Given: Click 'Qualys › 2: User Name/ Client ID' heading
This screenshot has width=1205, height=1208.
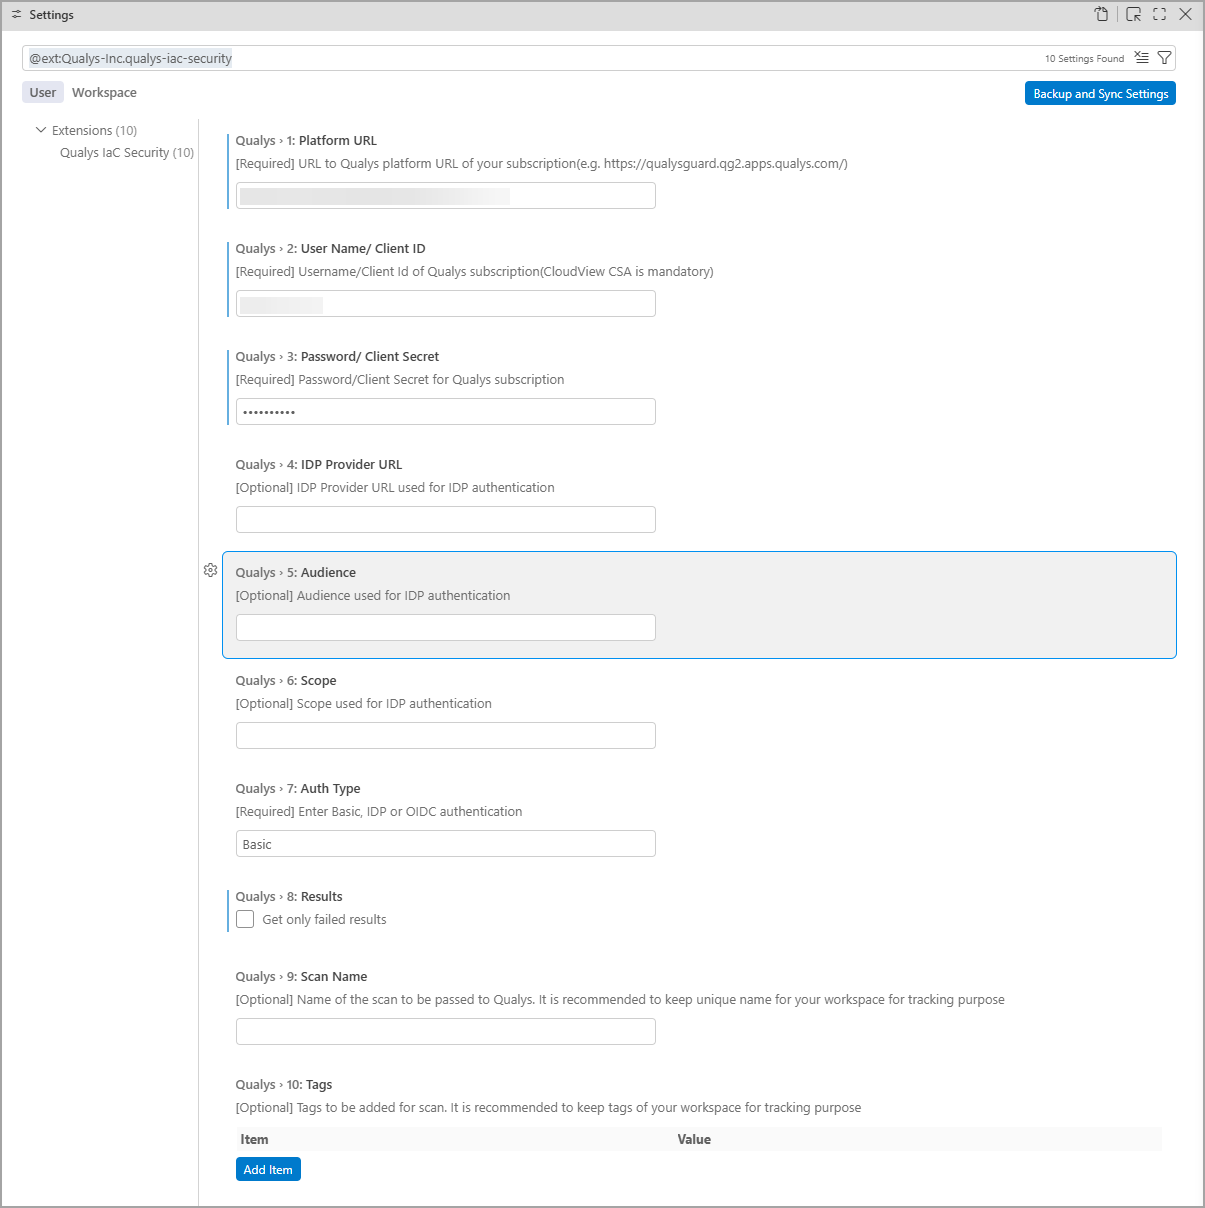Looking at the screenshot, I should click(330, 249).
